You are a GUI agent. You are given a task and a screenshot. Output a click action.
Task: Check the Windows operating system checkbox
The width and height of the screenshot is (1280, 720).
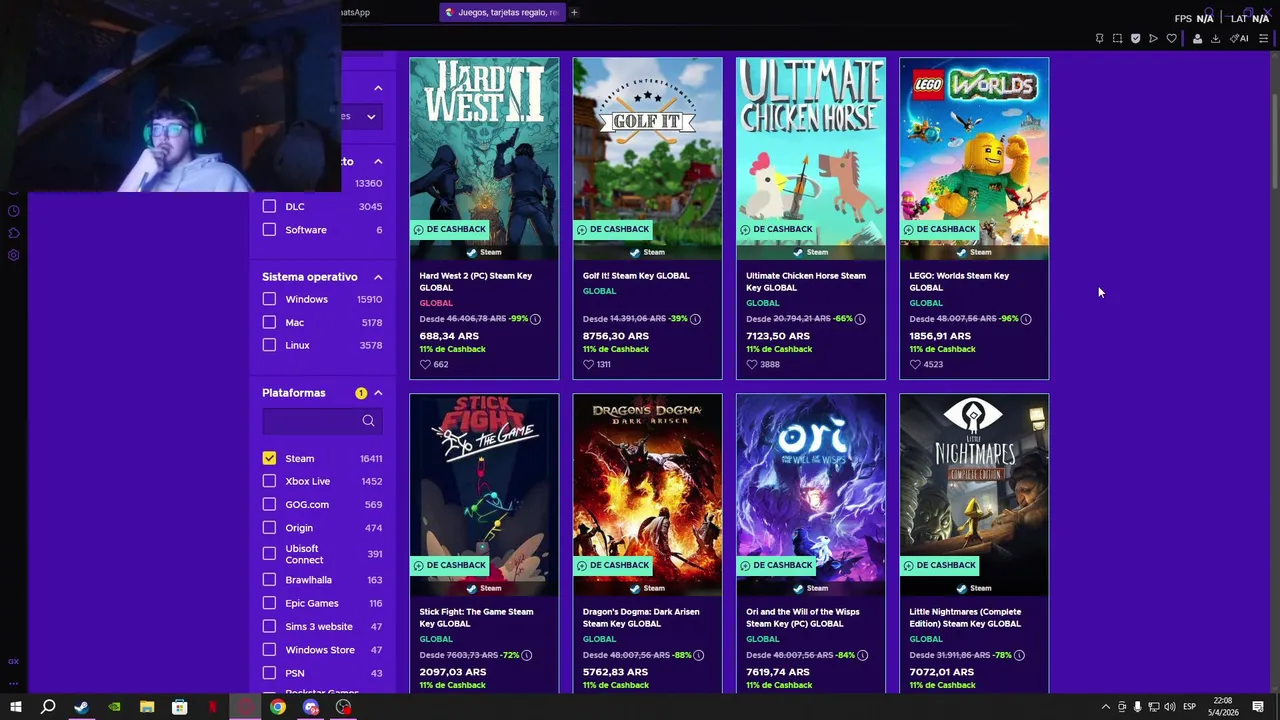click(269, 299)
